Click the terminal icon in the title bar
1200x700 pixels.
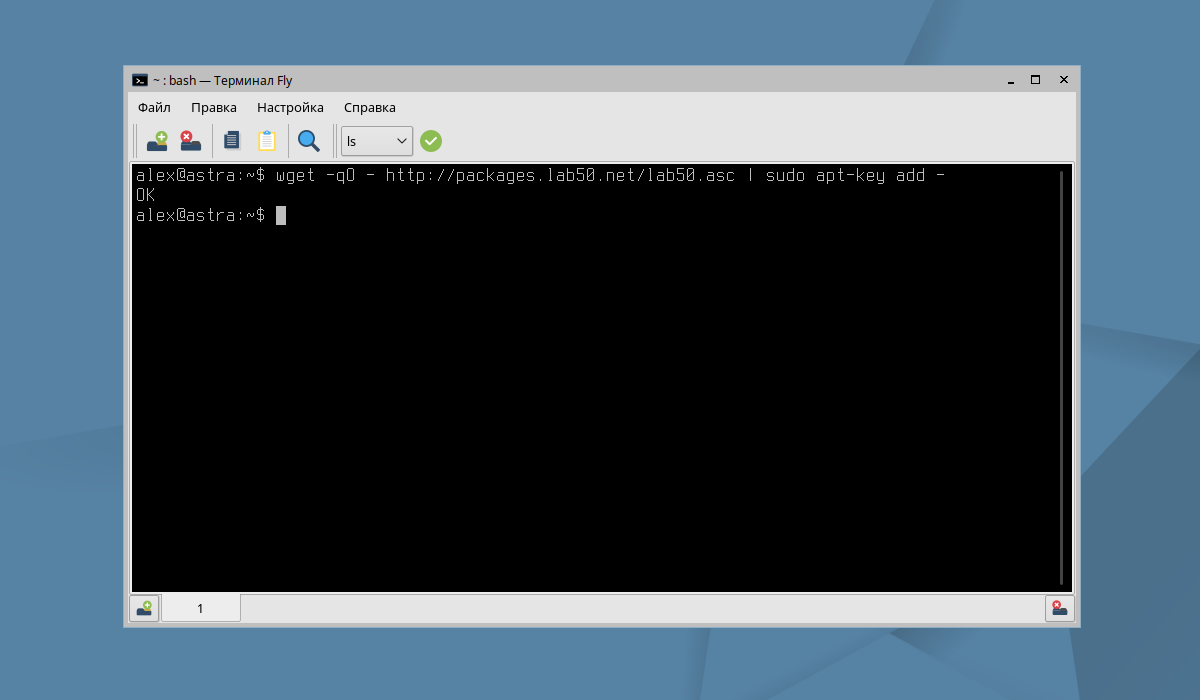click(140, 80)
